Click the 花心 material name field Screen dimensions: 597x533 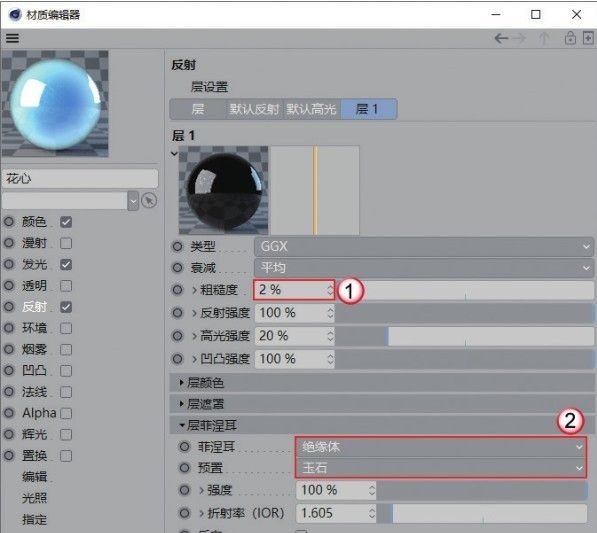click(80, 178)
